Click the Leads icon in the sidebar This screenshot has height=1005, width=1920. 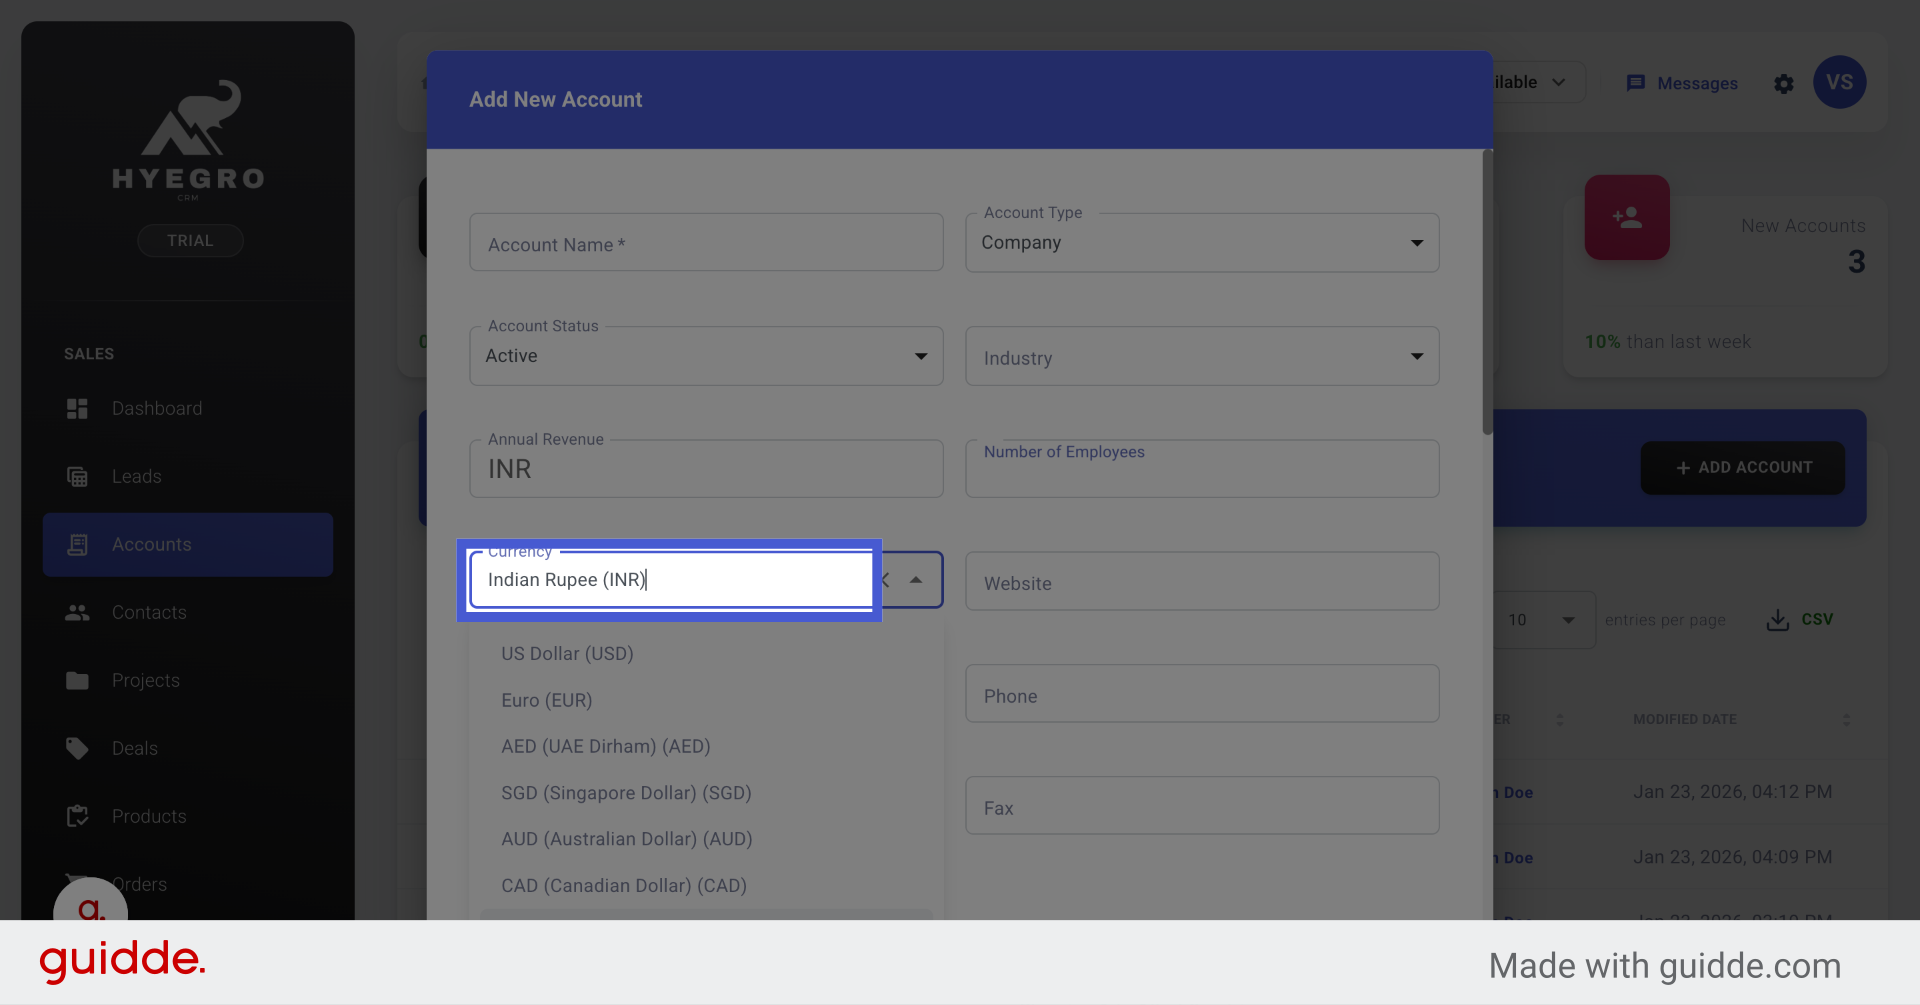pos(77,476)
